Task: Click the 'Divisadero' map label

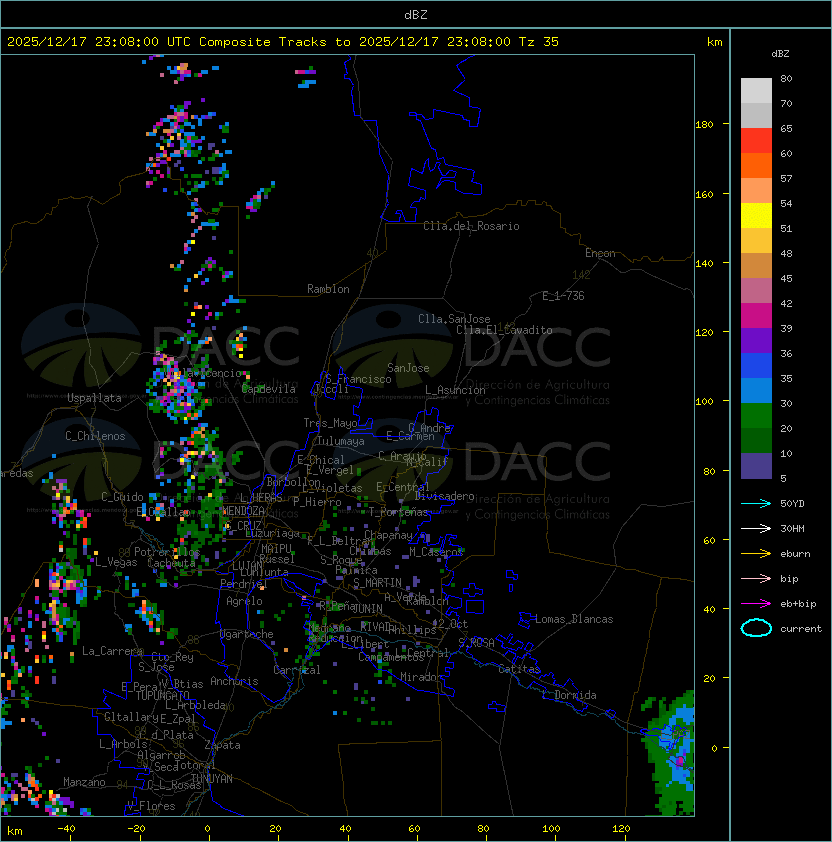Action: pos(445,496)
